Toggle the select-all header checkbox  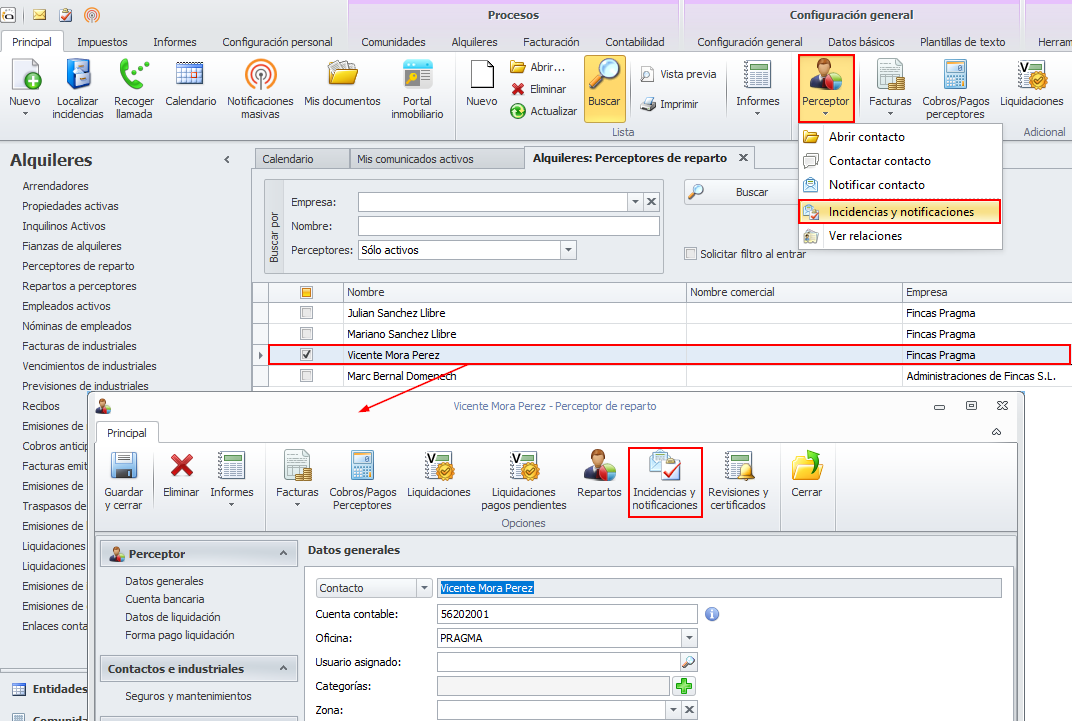306,293
